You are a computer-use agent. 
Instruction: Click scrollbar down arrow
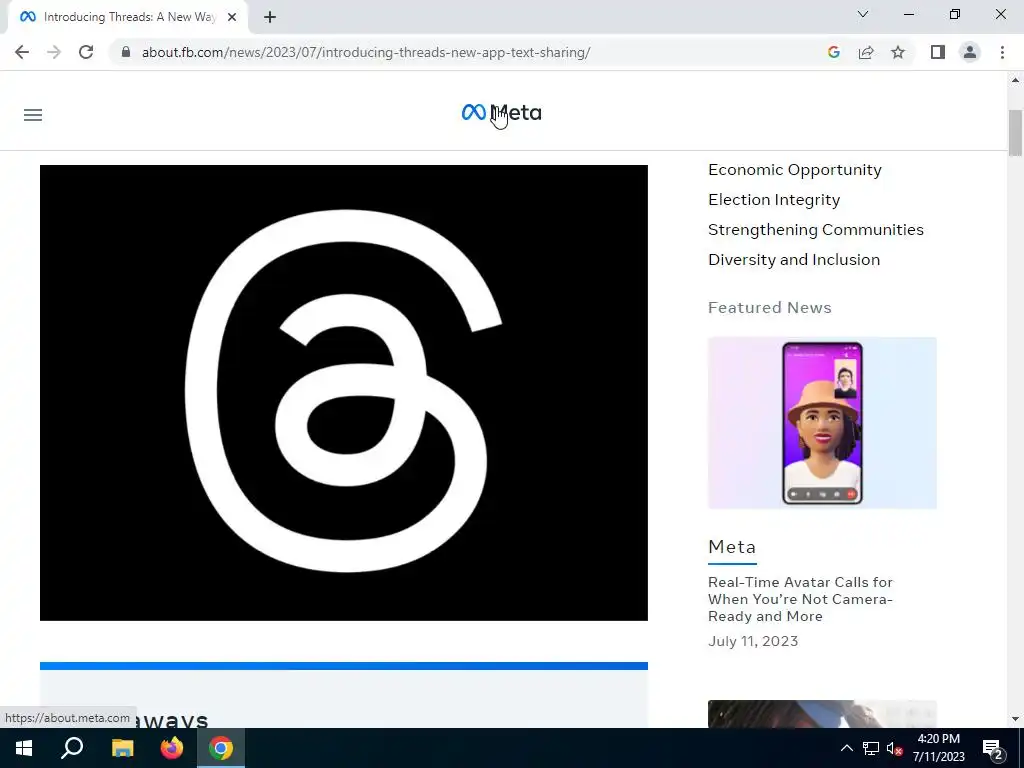click(1015, 719)
